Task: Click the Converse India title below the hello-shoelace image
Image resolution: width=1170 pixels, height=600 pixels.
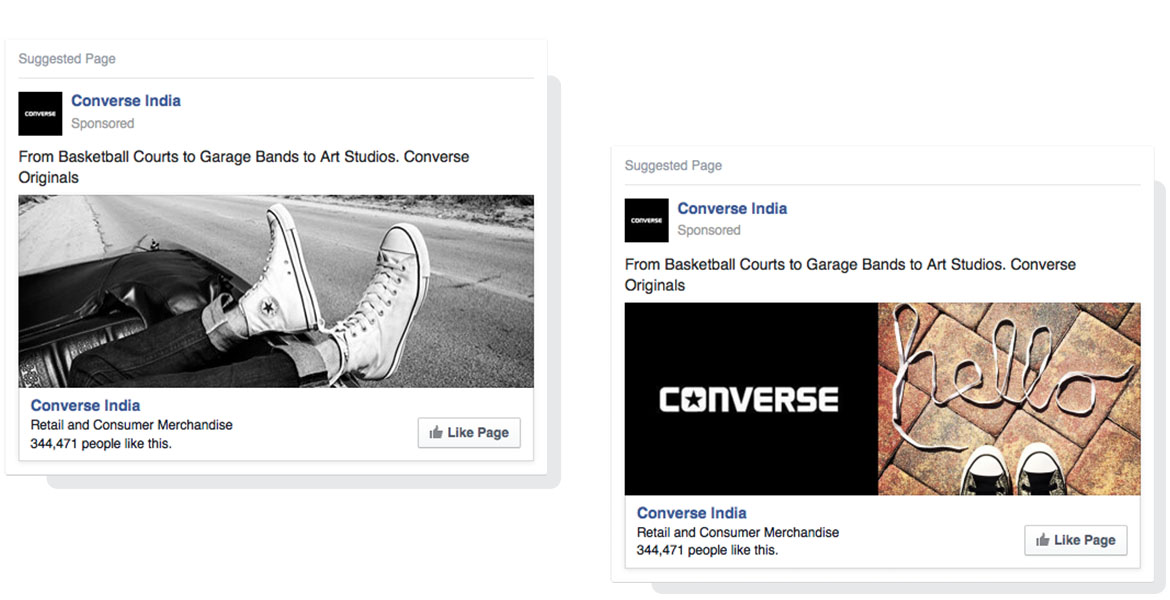Action: click(x=691, y=514)
